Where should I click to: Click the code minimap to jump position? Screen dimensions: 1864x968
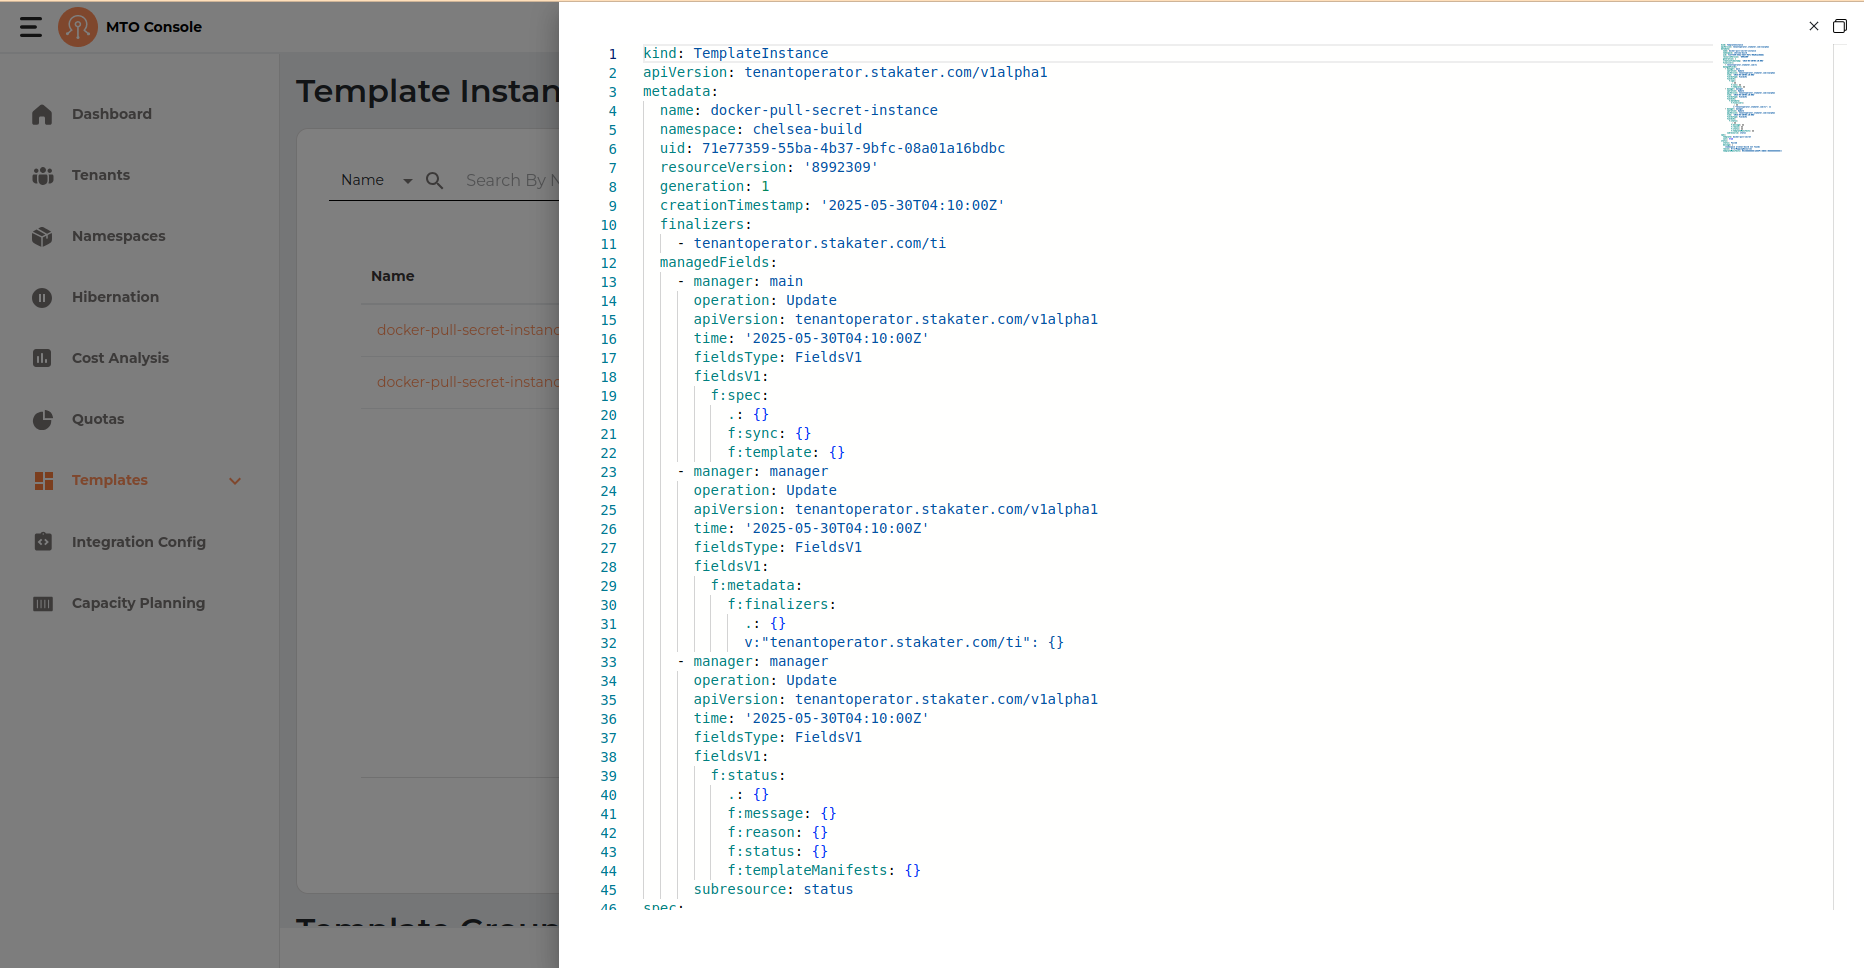pos(1750,100)
